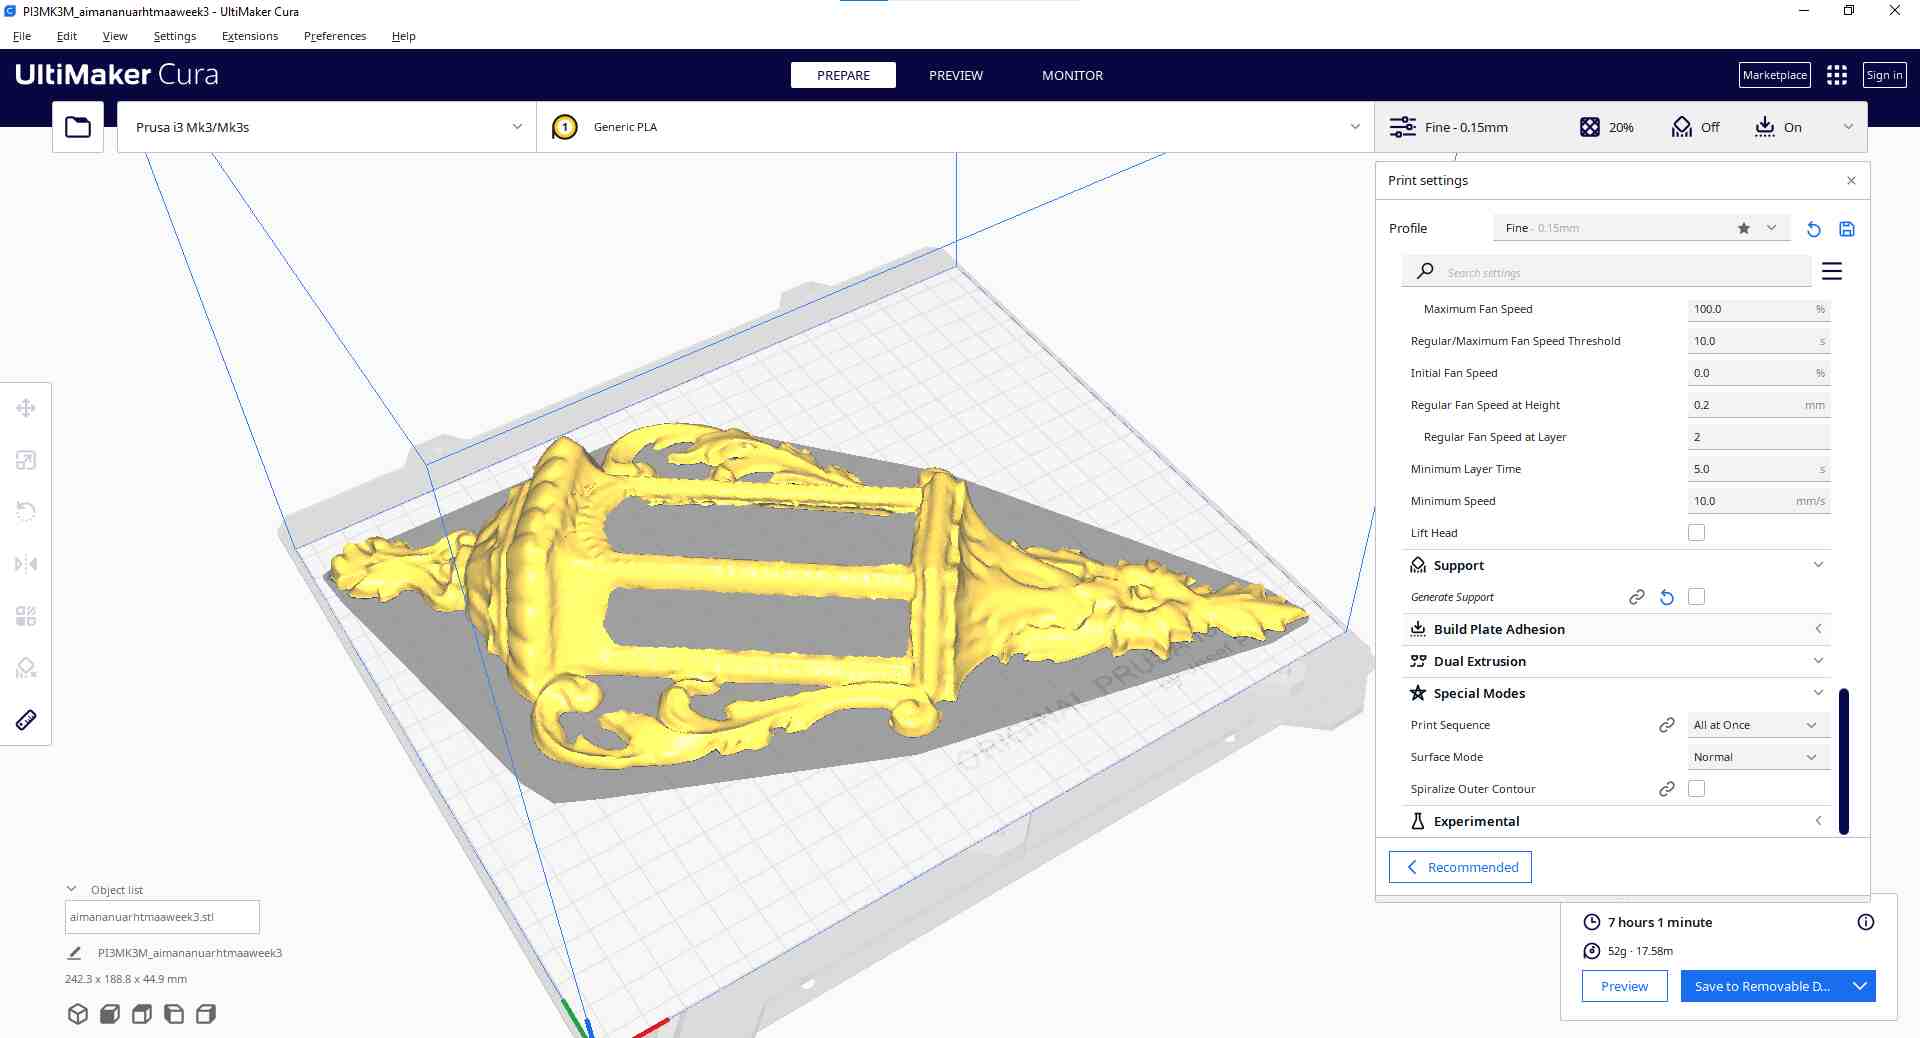Select the PREPARE stage
This screenshot has width=1920, height=1038.
[x=843, y=75]
